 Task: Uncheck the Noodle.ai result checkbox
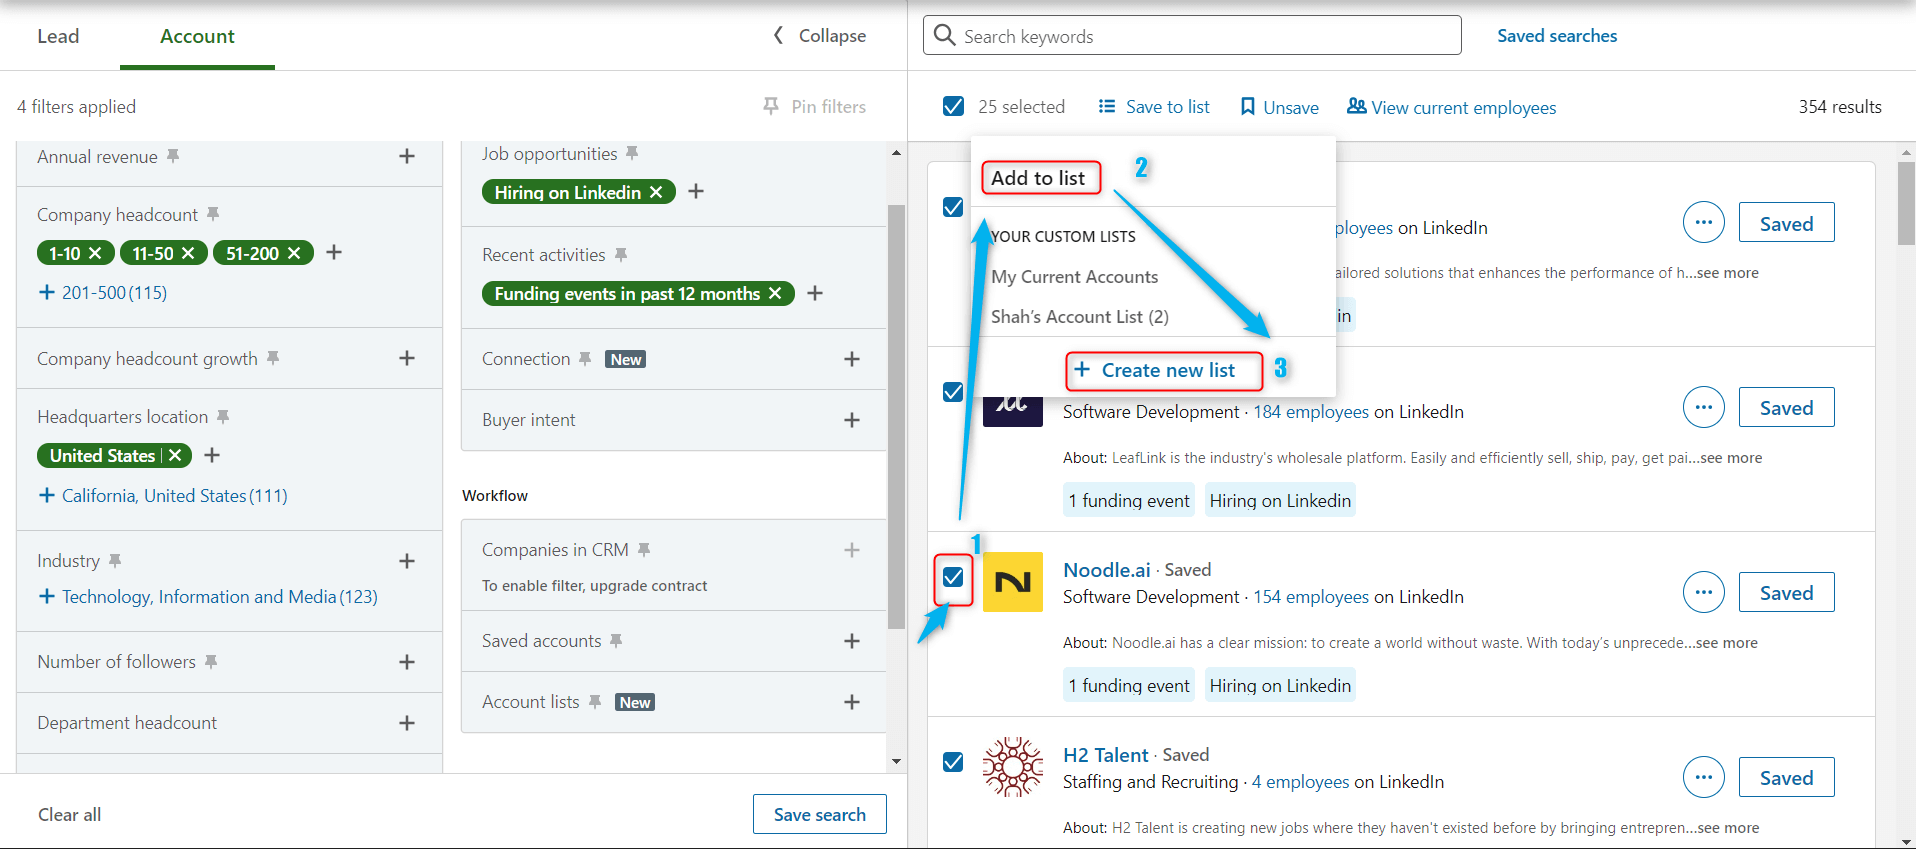[954, 577]
